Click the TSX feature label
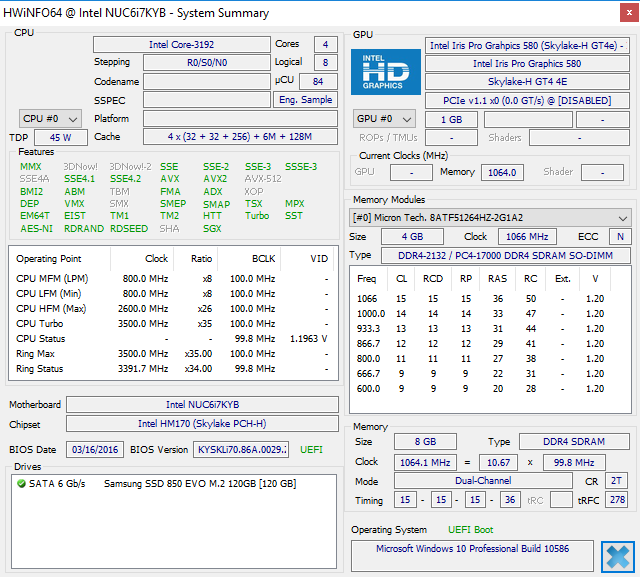The image size is (640, 577). 253,204
